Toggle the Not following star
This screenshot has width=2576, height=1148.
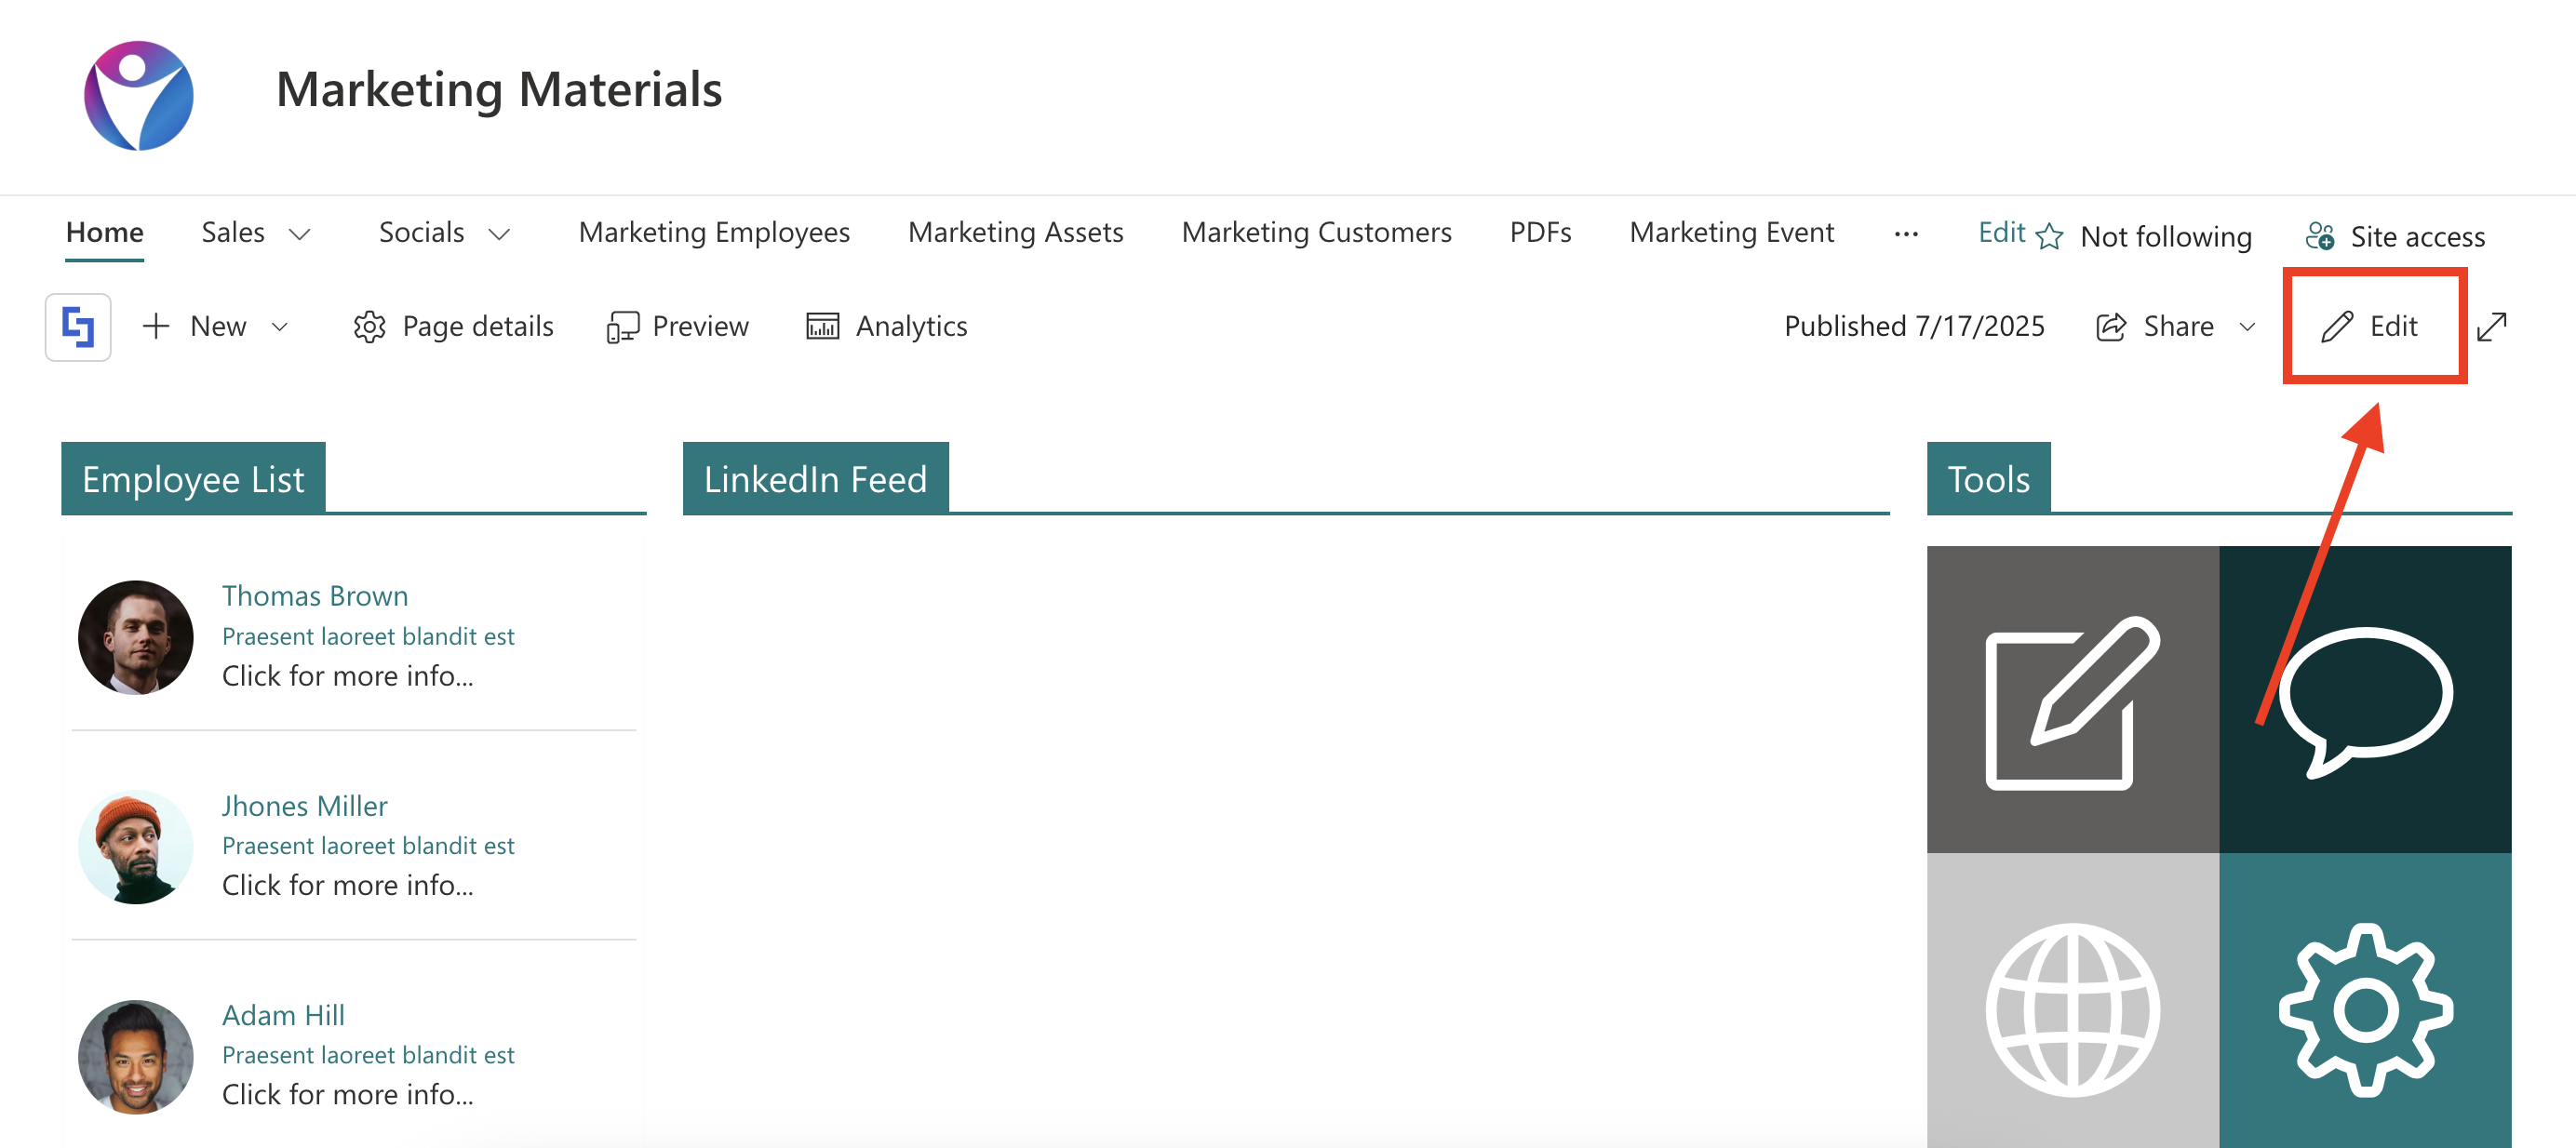click(x=2049, y=236)
